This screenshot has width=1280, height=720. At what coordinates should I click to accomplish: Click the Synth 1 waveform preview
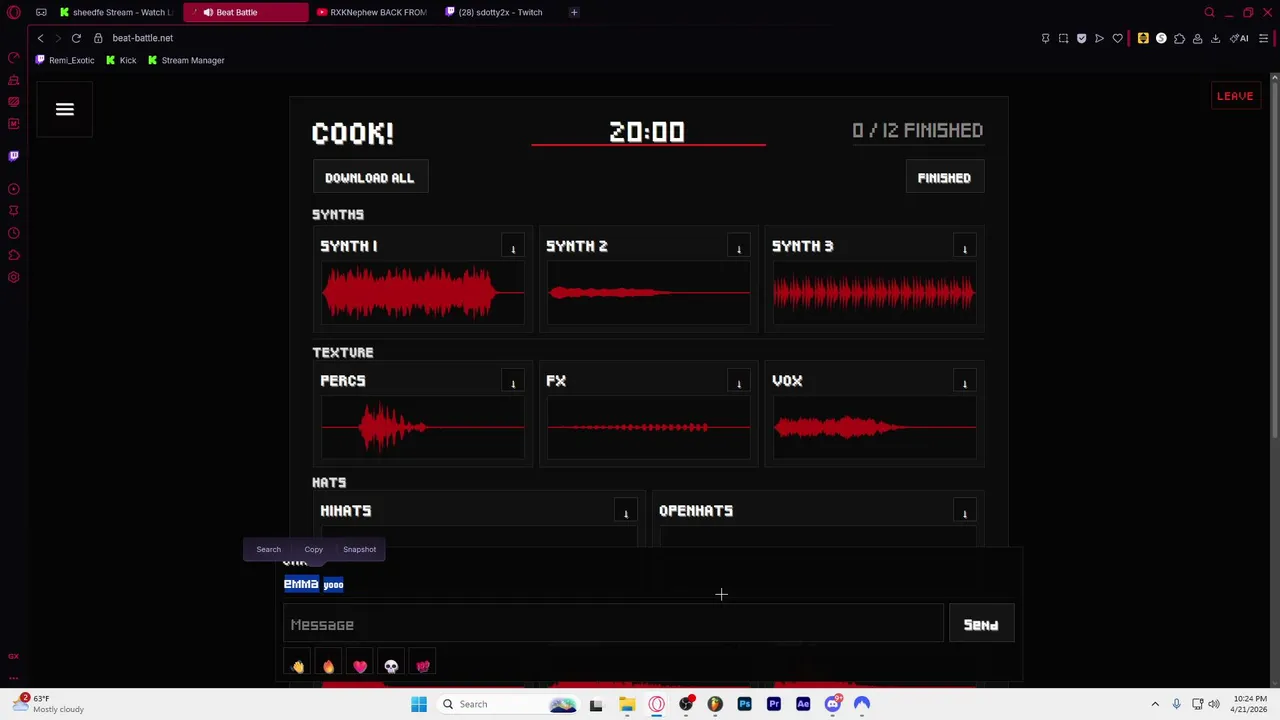[422, 293]
